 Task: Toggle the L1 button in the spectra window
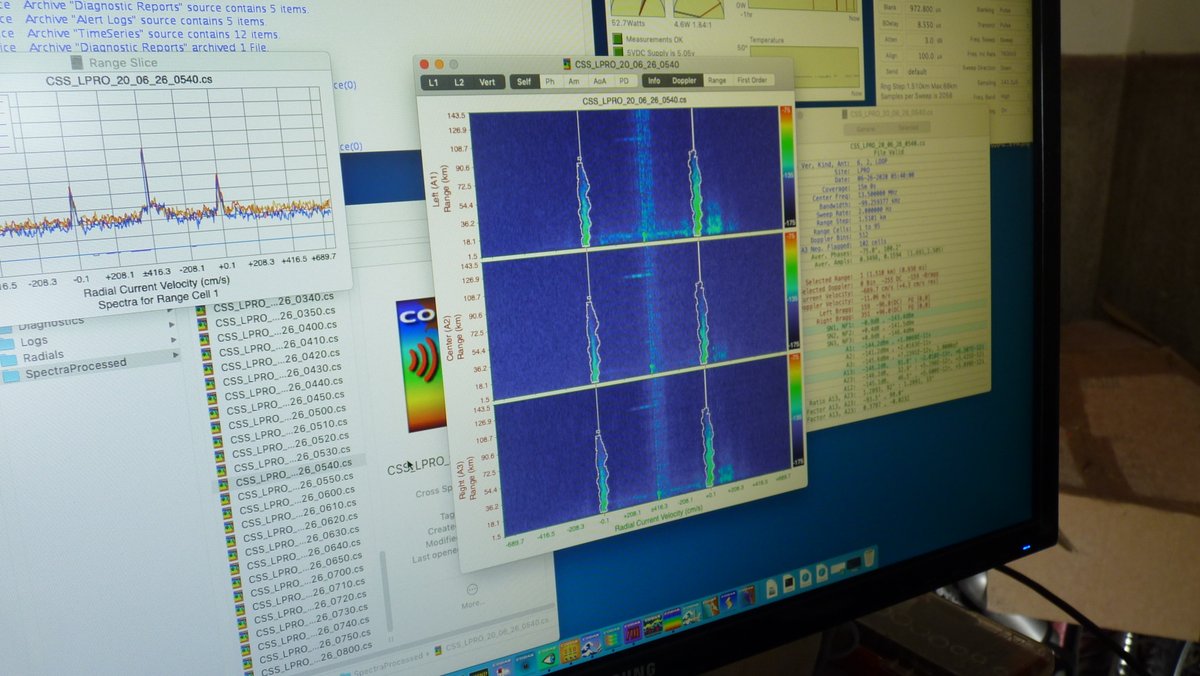click(434, 82)
